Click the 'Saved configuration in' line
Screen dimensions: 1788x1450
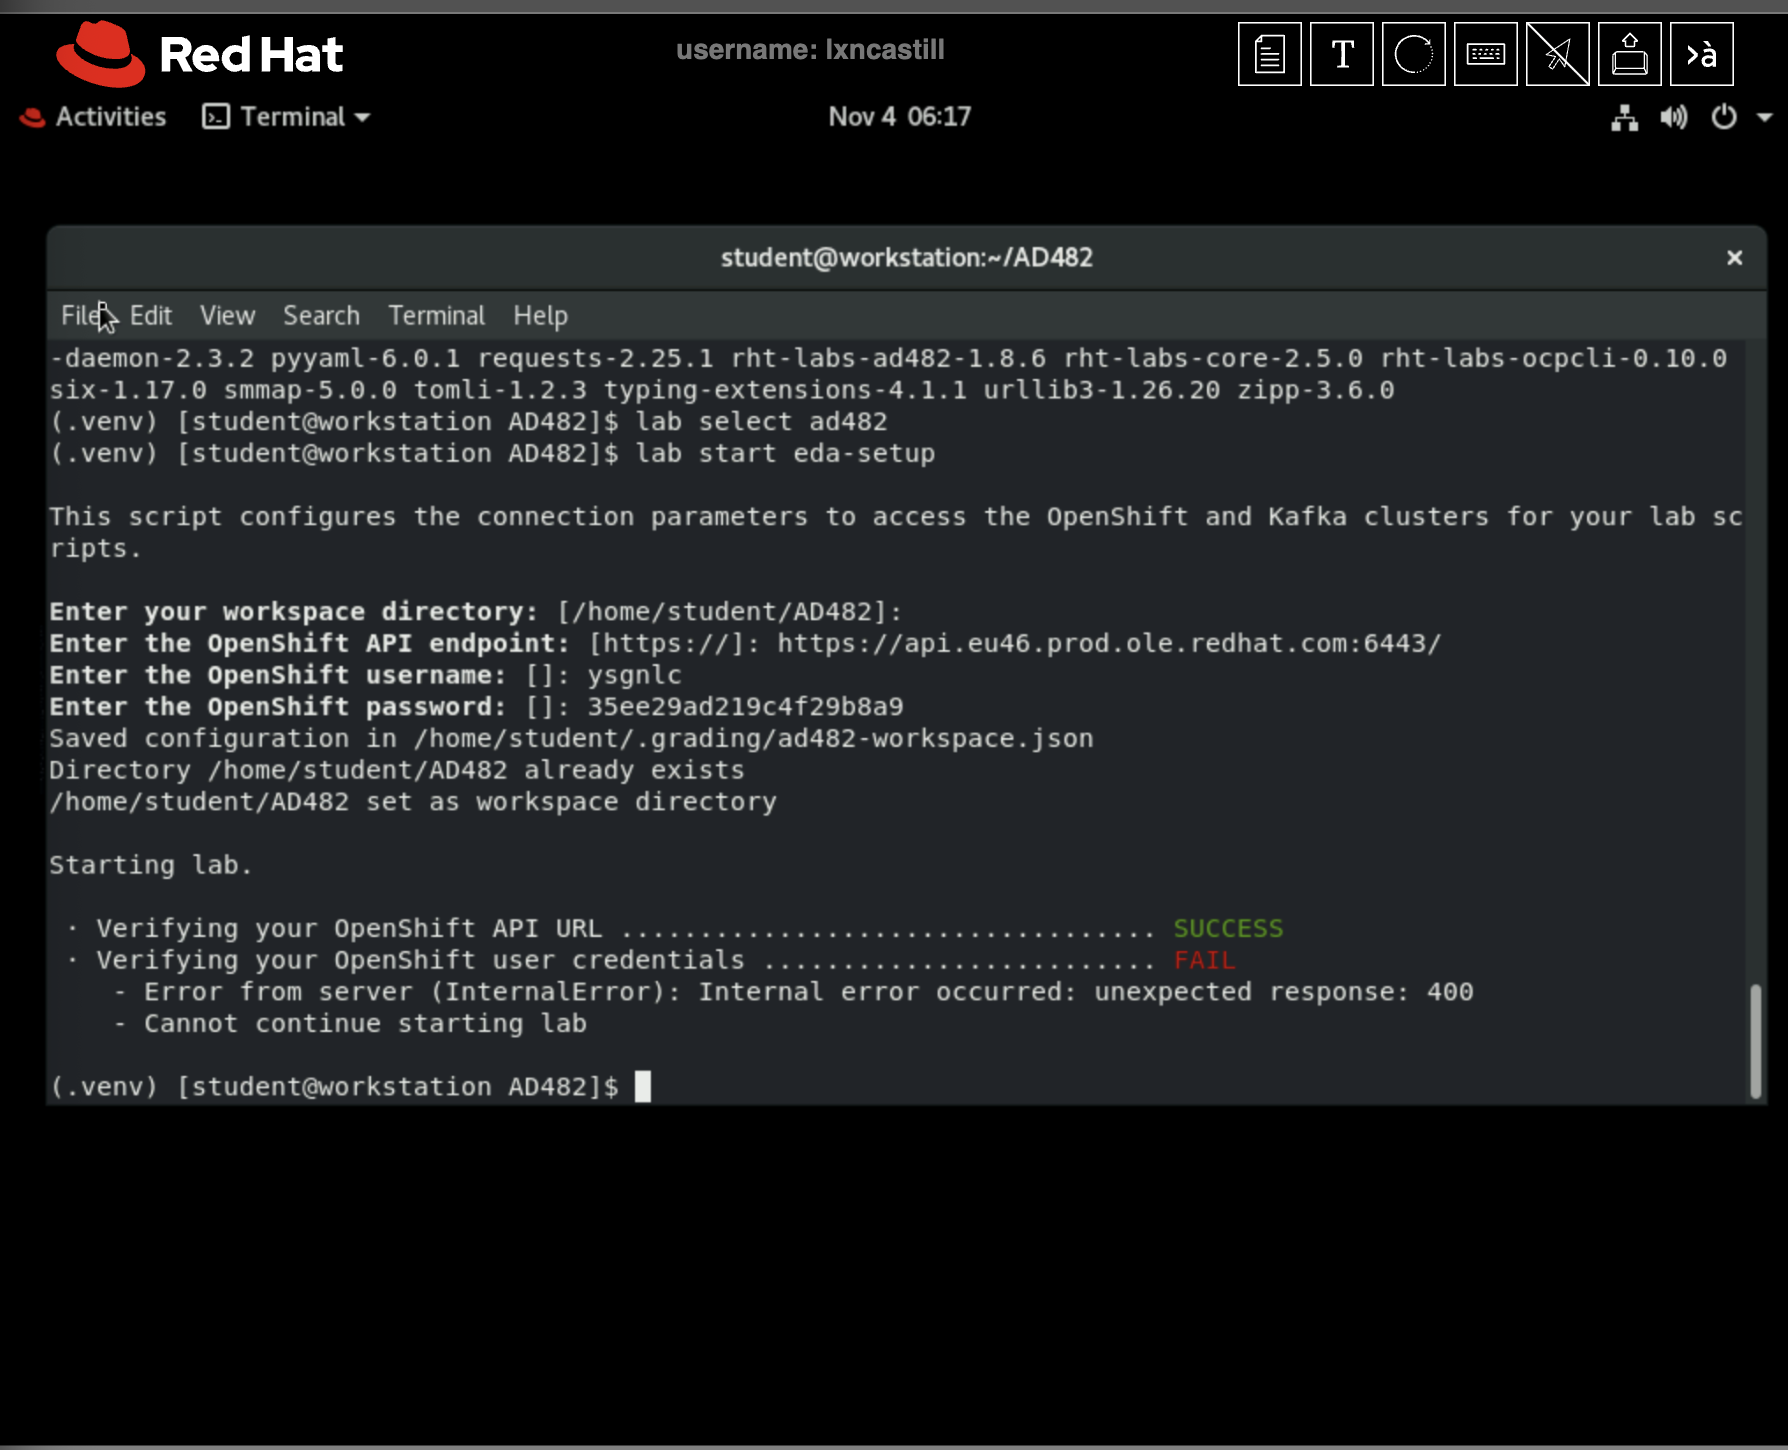click(571, 739)
